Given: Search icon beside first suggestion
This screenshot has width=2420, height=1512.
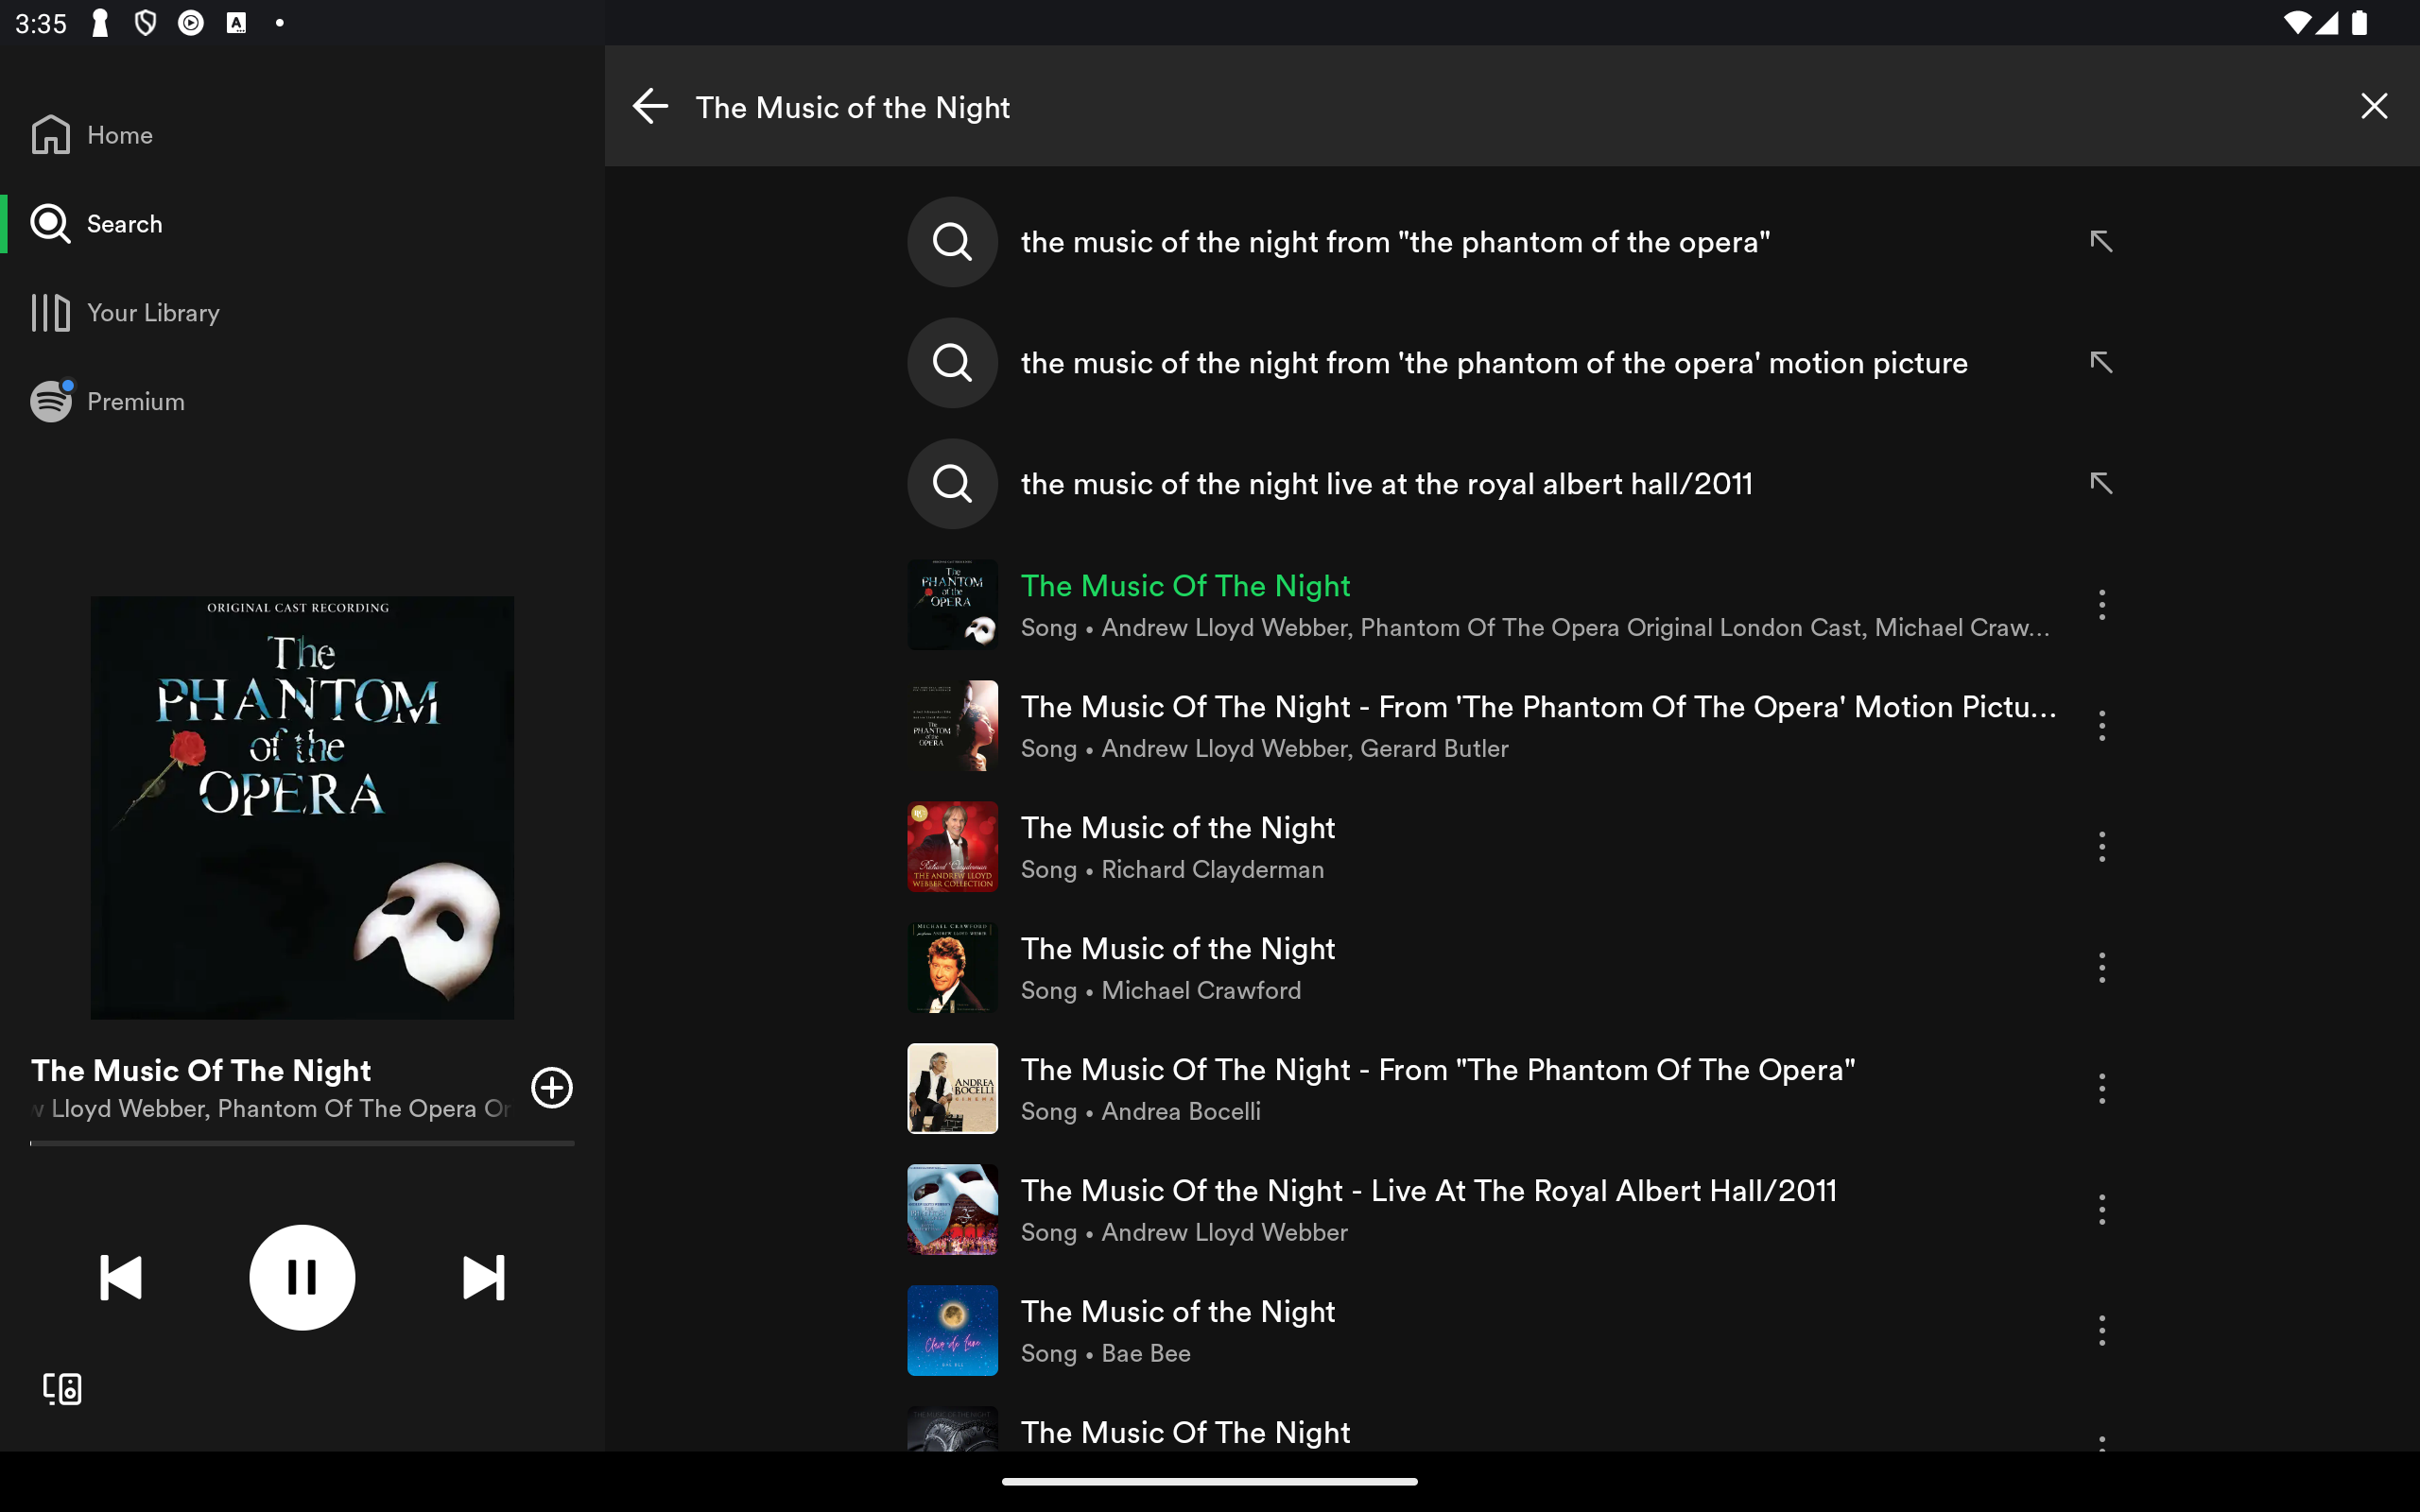Looking at the screenshot, I should (x=952, y=242).
